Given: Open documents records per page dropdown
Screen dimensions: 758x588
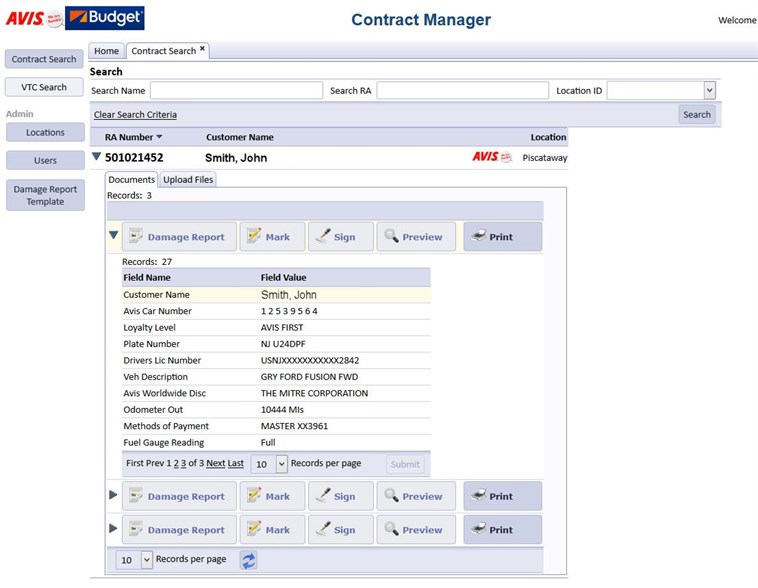Looking at the screenshot, I should click(x=147, y=559).
